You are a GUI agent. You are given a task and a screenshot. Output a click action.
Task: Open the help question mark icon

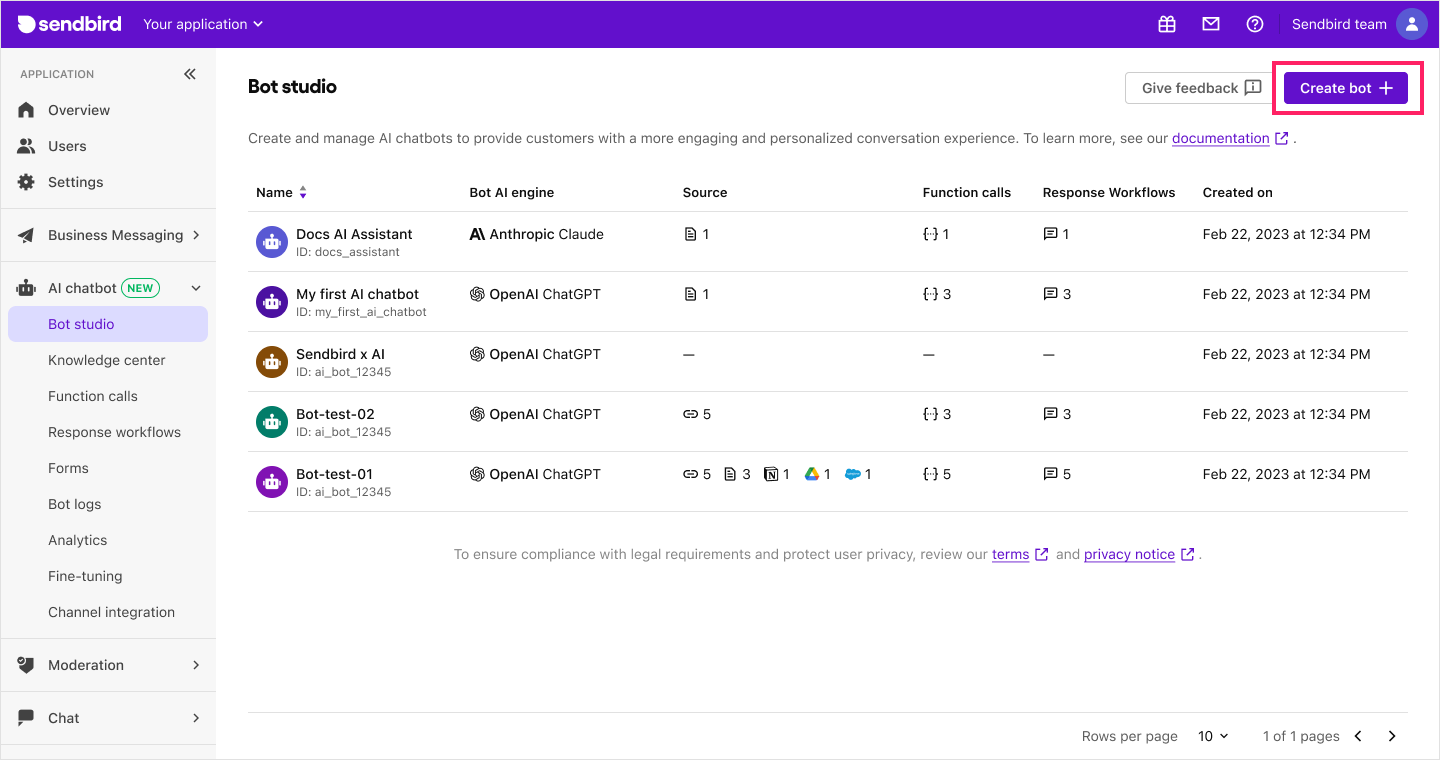tap(1255, 24)
